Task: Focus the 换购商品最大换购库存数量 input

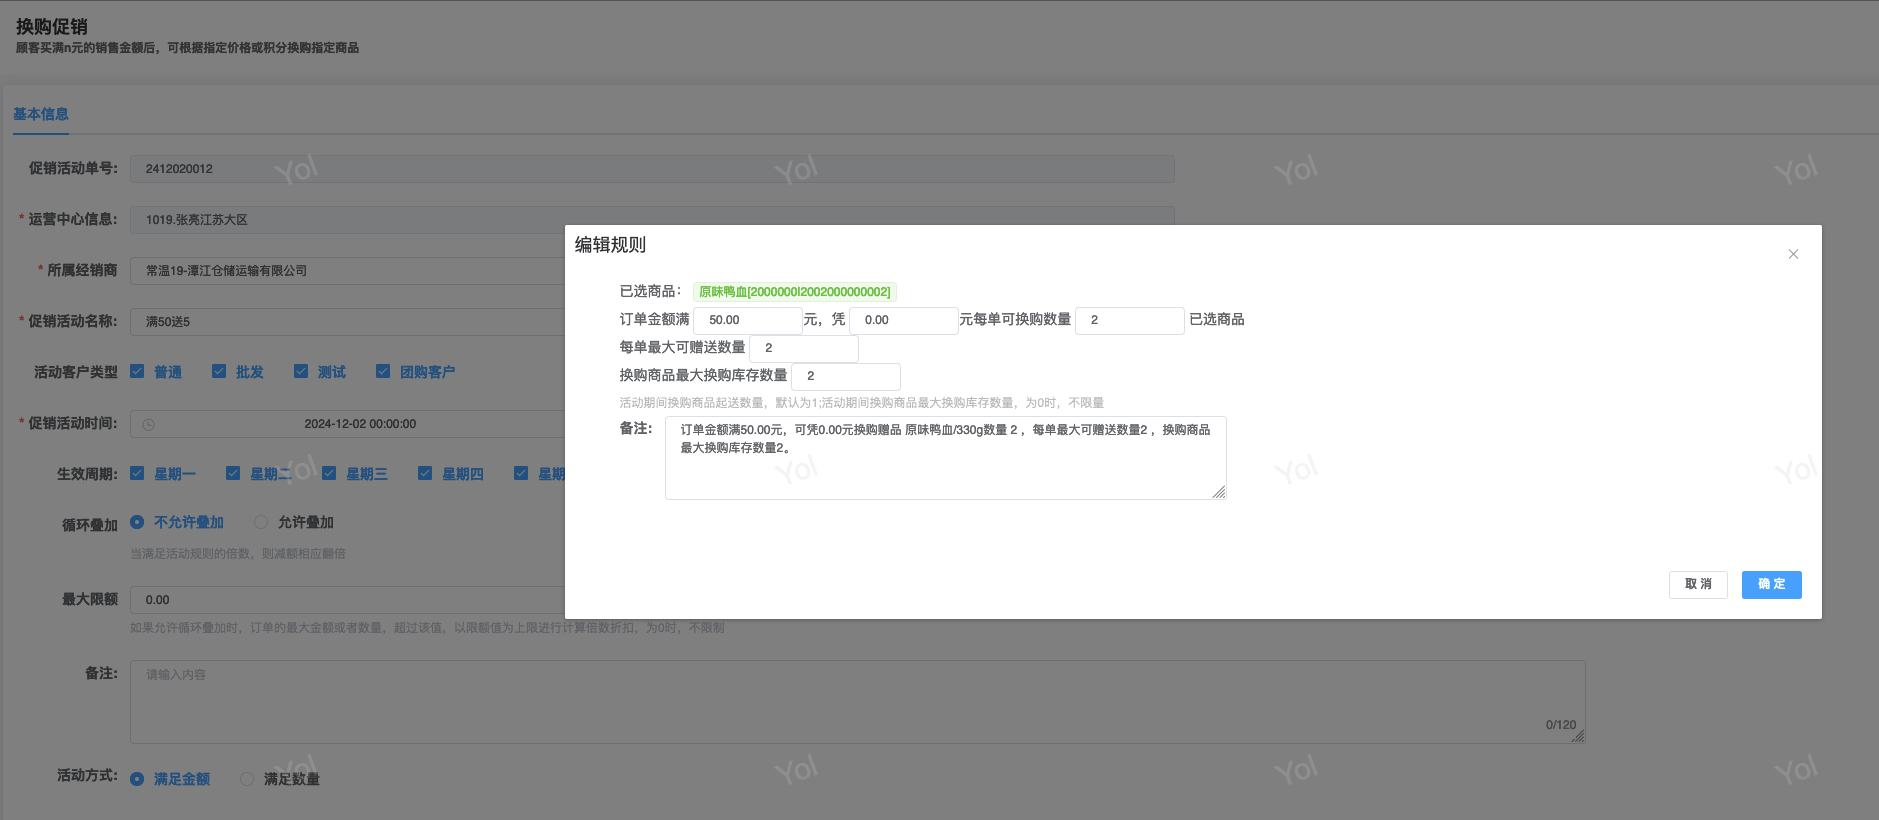Action: (x=846, y=376)
